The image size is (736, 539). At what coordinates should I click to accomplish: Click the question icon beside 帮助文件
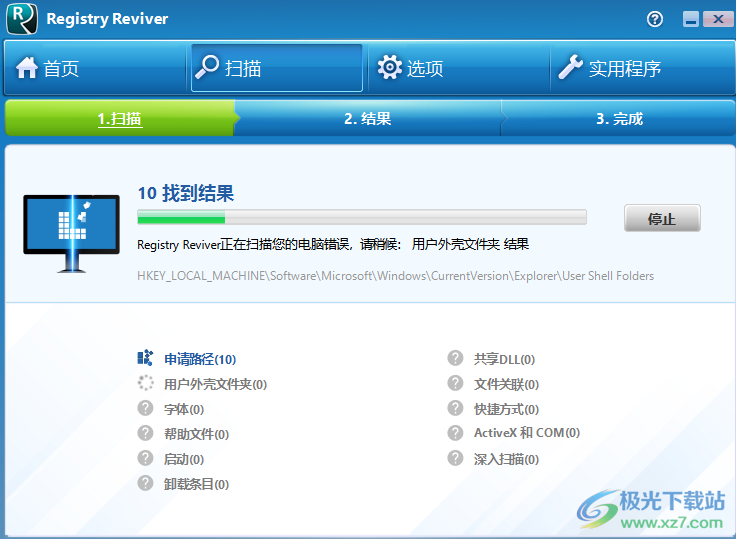145,432
